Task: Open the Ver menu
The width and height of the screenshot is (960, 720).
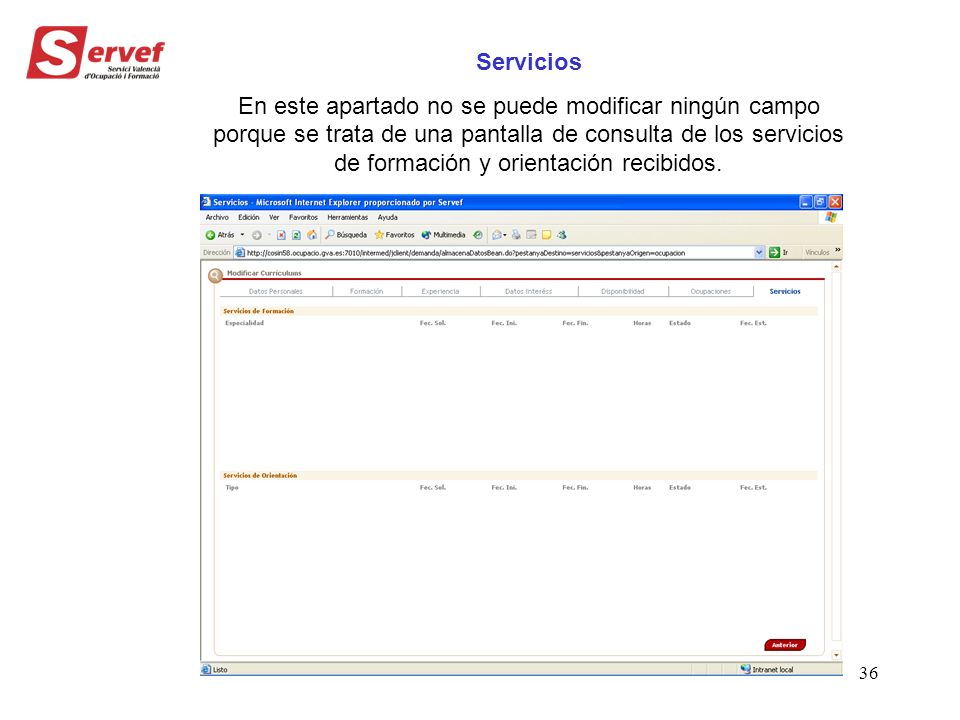Action: 274,217
